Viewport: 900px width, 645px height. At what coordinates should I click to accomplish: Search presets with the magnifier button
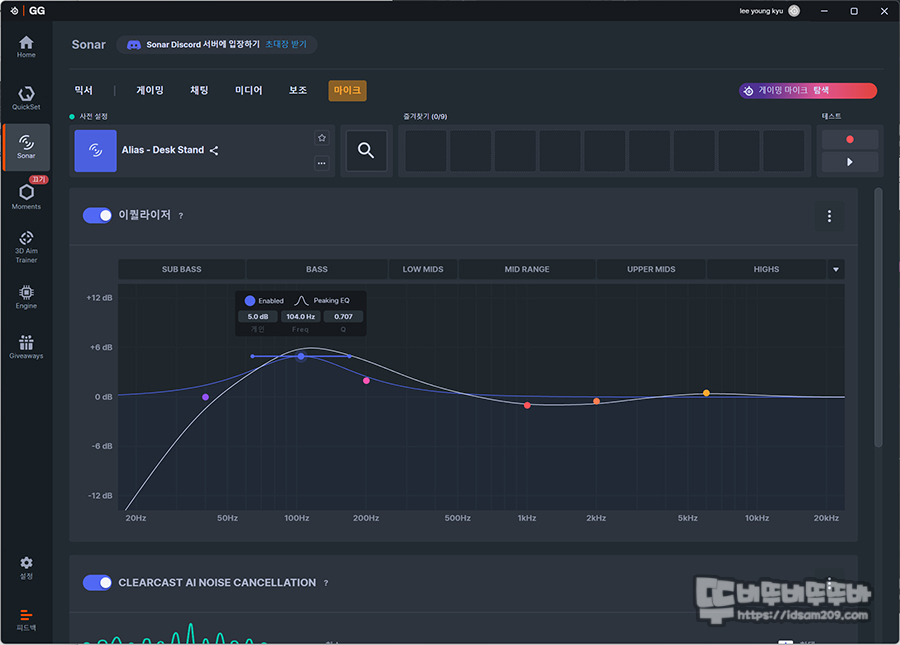[x=366, y=150]
